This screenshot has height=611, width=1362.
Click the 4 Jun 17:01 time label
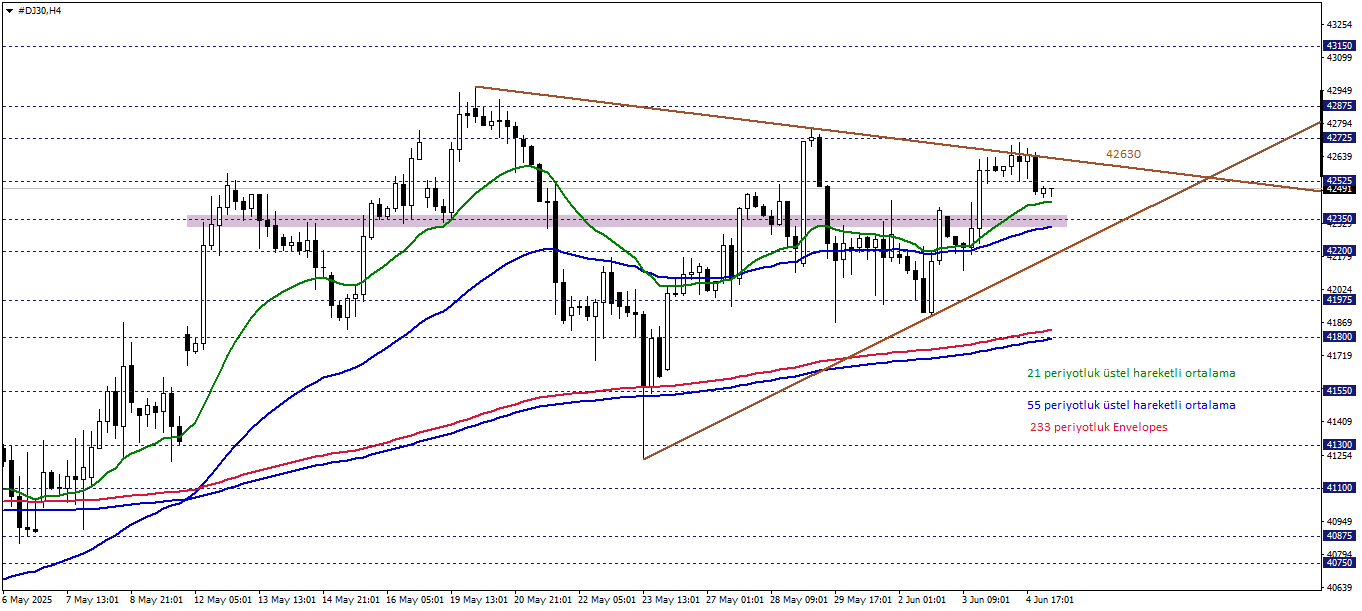tap(1052, 600)
